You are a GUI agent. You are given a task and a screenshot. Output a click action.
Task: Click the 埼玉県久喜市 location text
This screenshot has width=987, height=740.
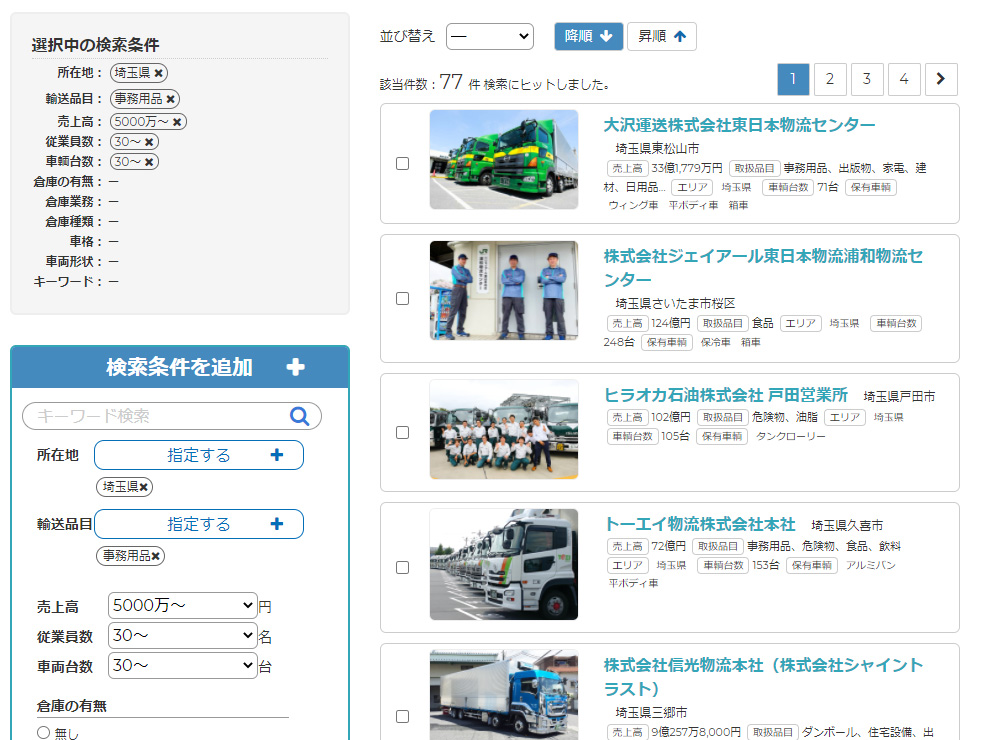pyautogui.click(x=847, y=525)
